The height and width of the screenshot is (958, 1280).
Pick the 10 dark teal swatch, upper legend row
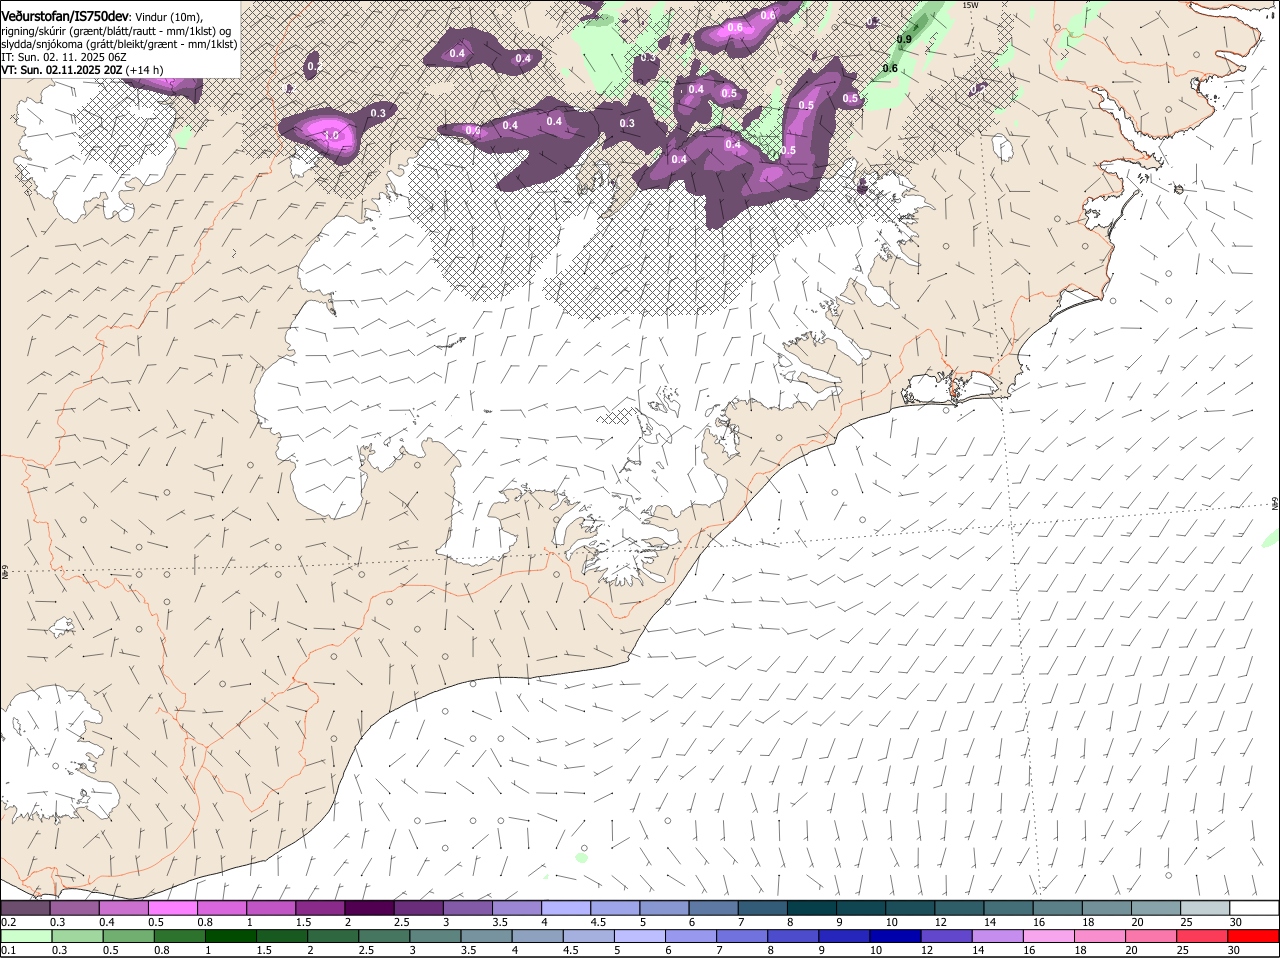click(910, 908)
